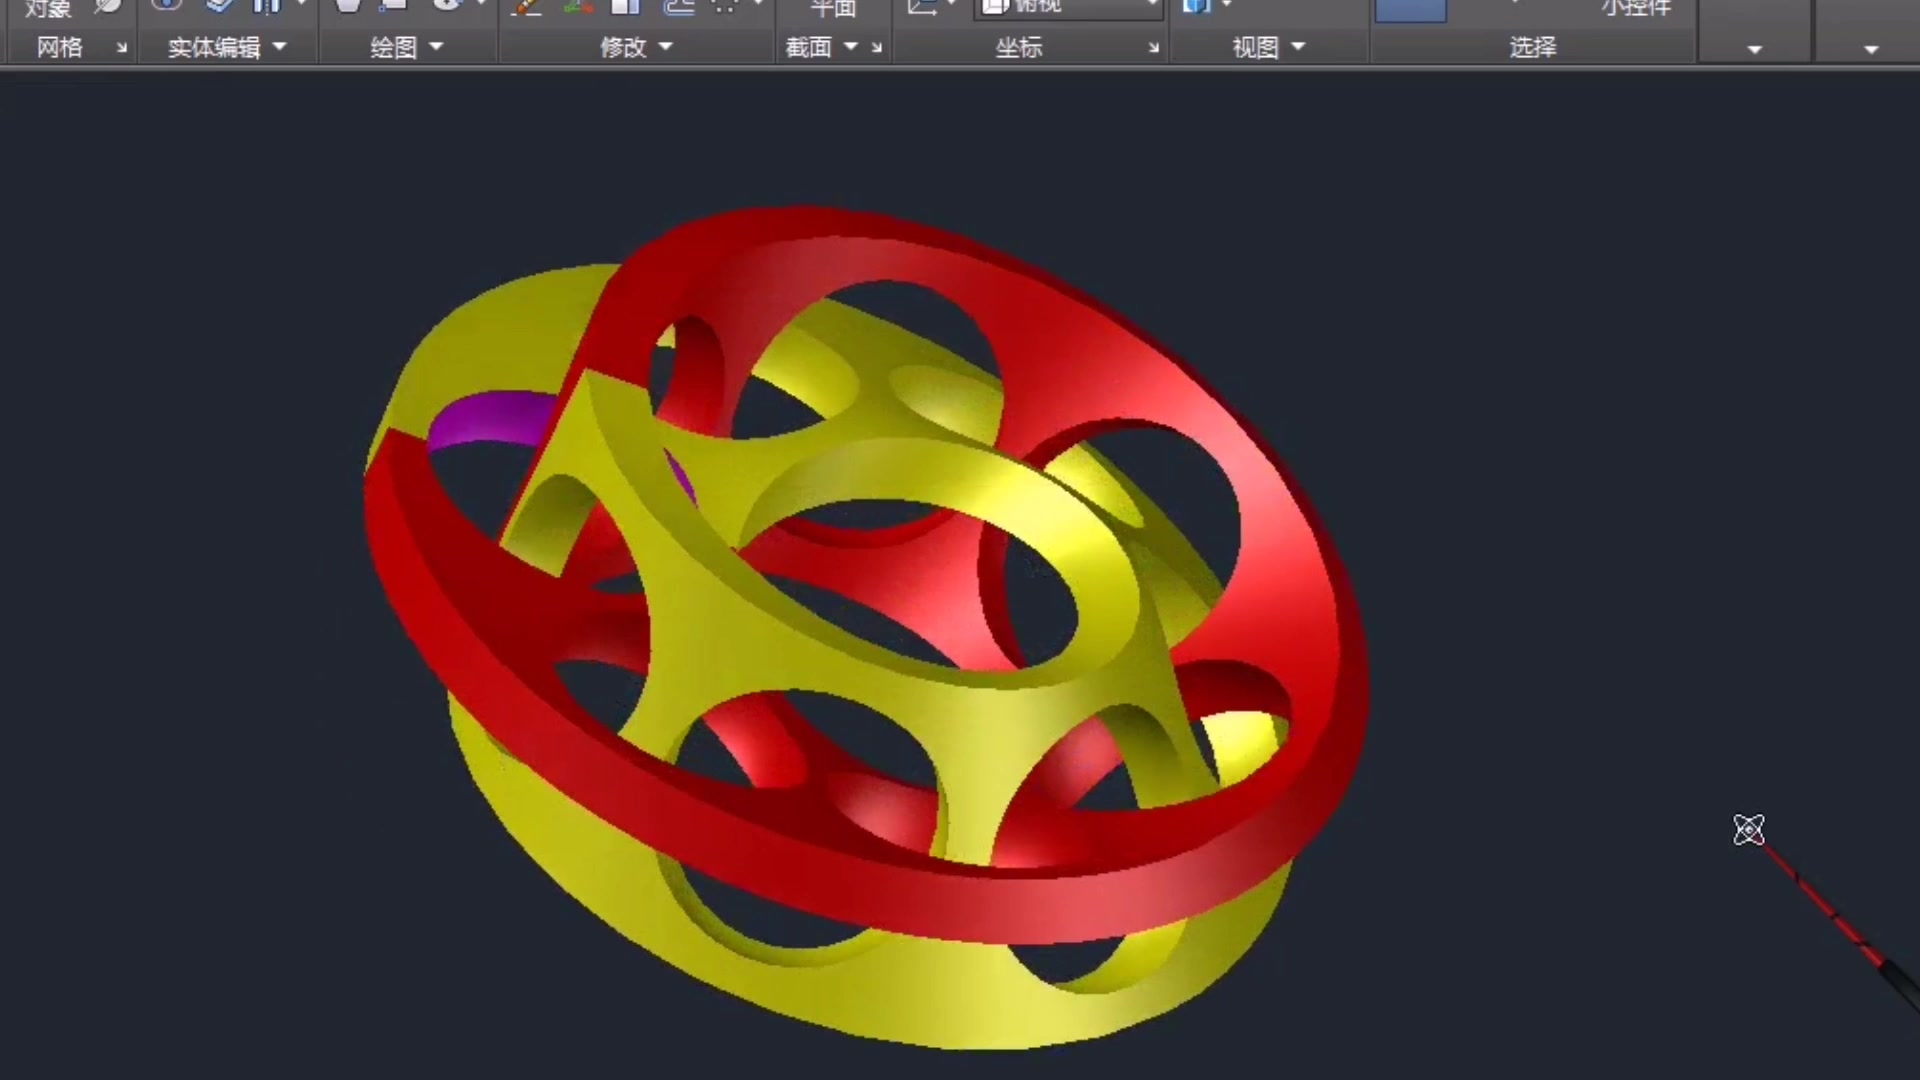Open the 网格 panel dialog launcher arrow
1920x1080 pixels.
pyautogui.click(x=122, y=48)
